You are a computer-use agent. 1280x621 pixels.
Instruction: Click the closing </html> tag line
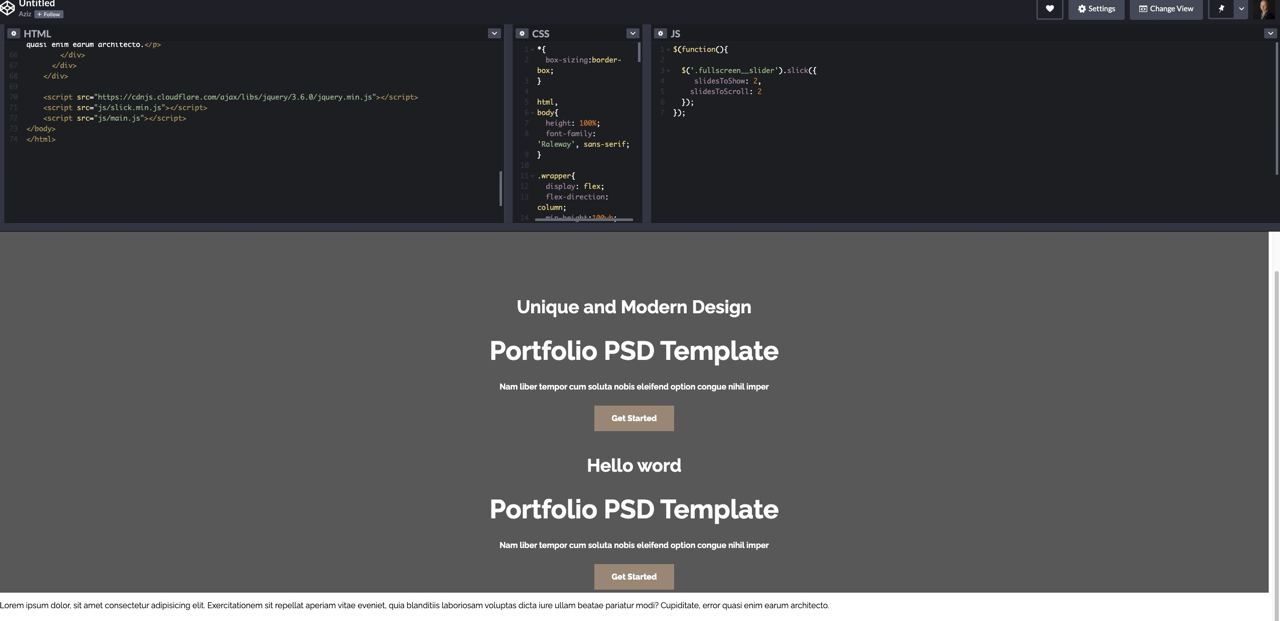(41, 139)
